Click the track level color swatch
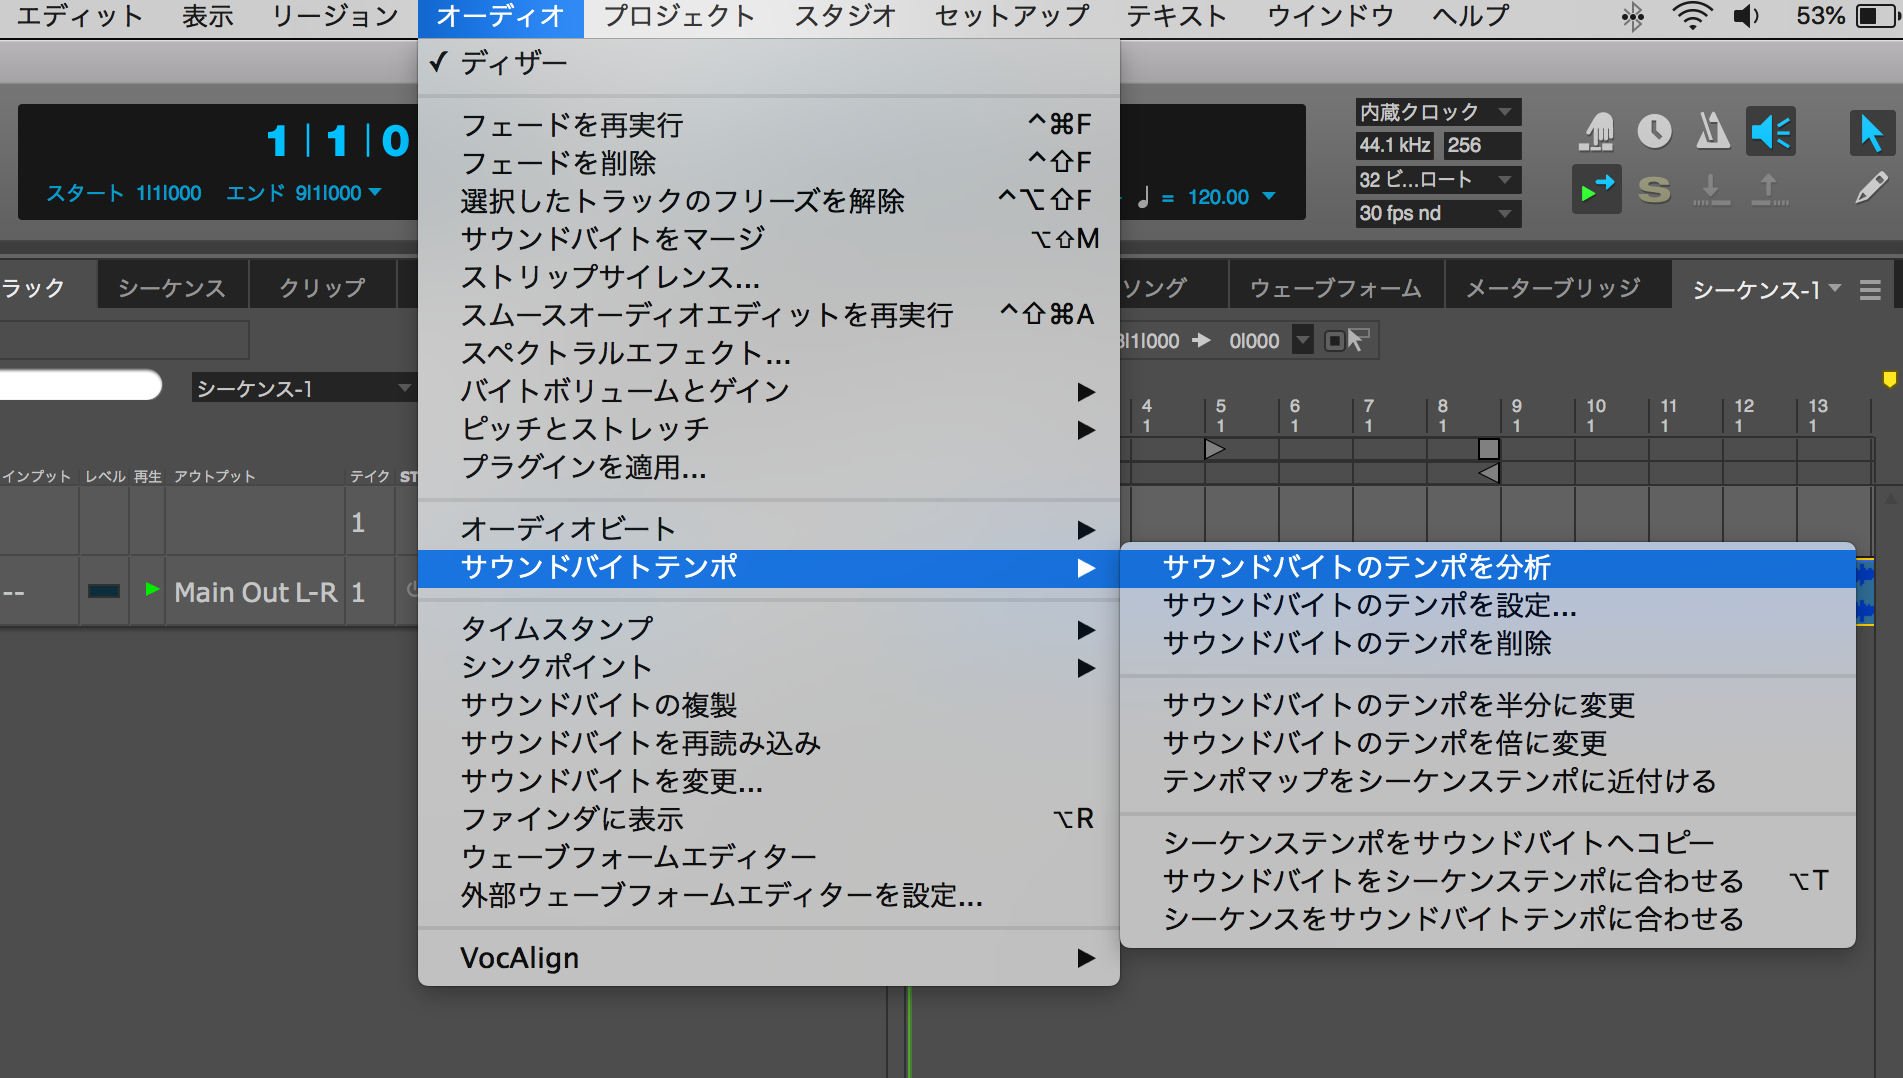 [104, 591]
